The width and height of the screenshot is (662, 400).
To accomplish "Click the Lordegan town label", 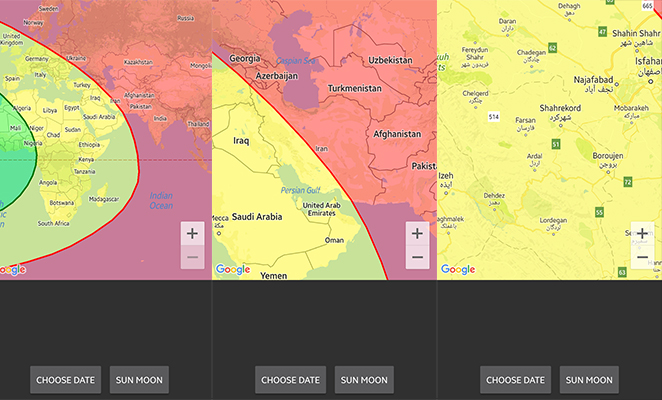I will 553,224.
